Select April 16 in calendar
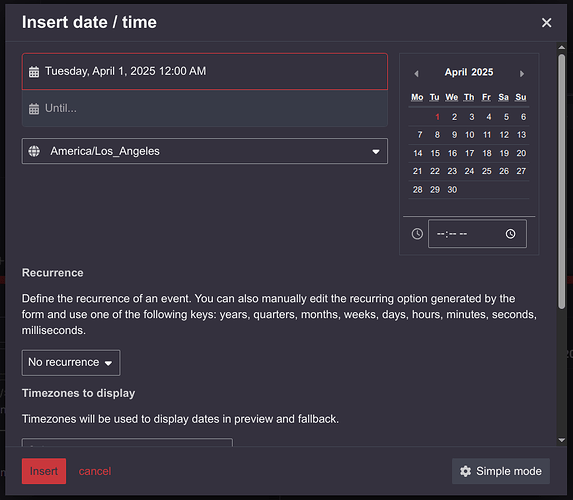The width and height of the screenshot is (573, 500). 452,153
